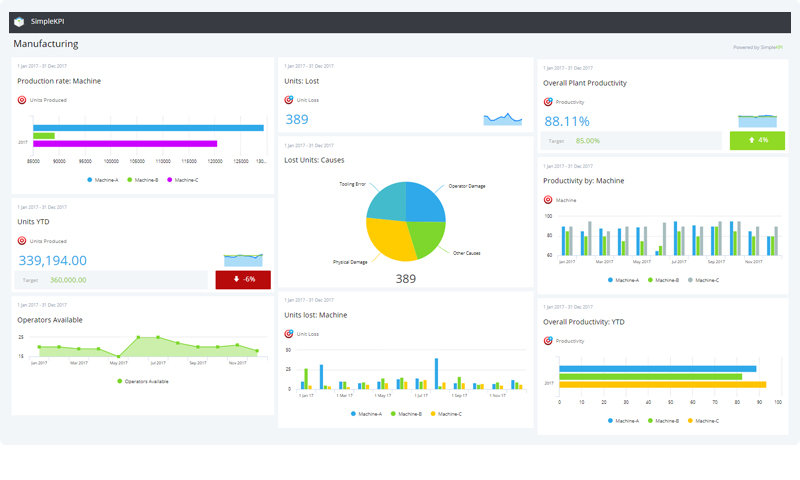The width and height of the screenshot is (800, 480).
Task: Click target icon in Productivity by: Machine
Action: [548, 200]
